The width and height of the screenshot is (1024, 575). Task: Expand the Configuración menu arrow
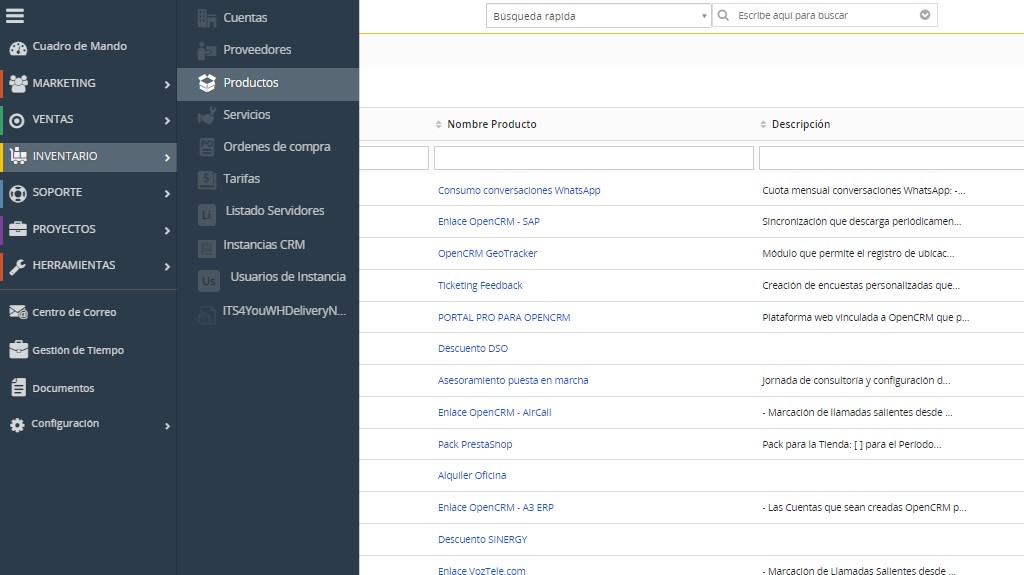coord(167,426)
